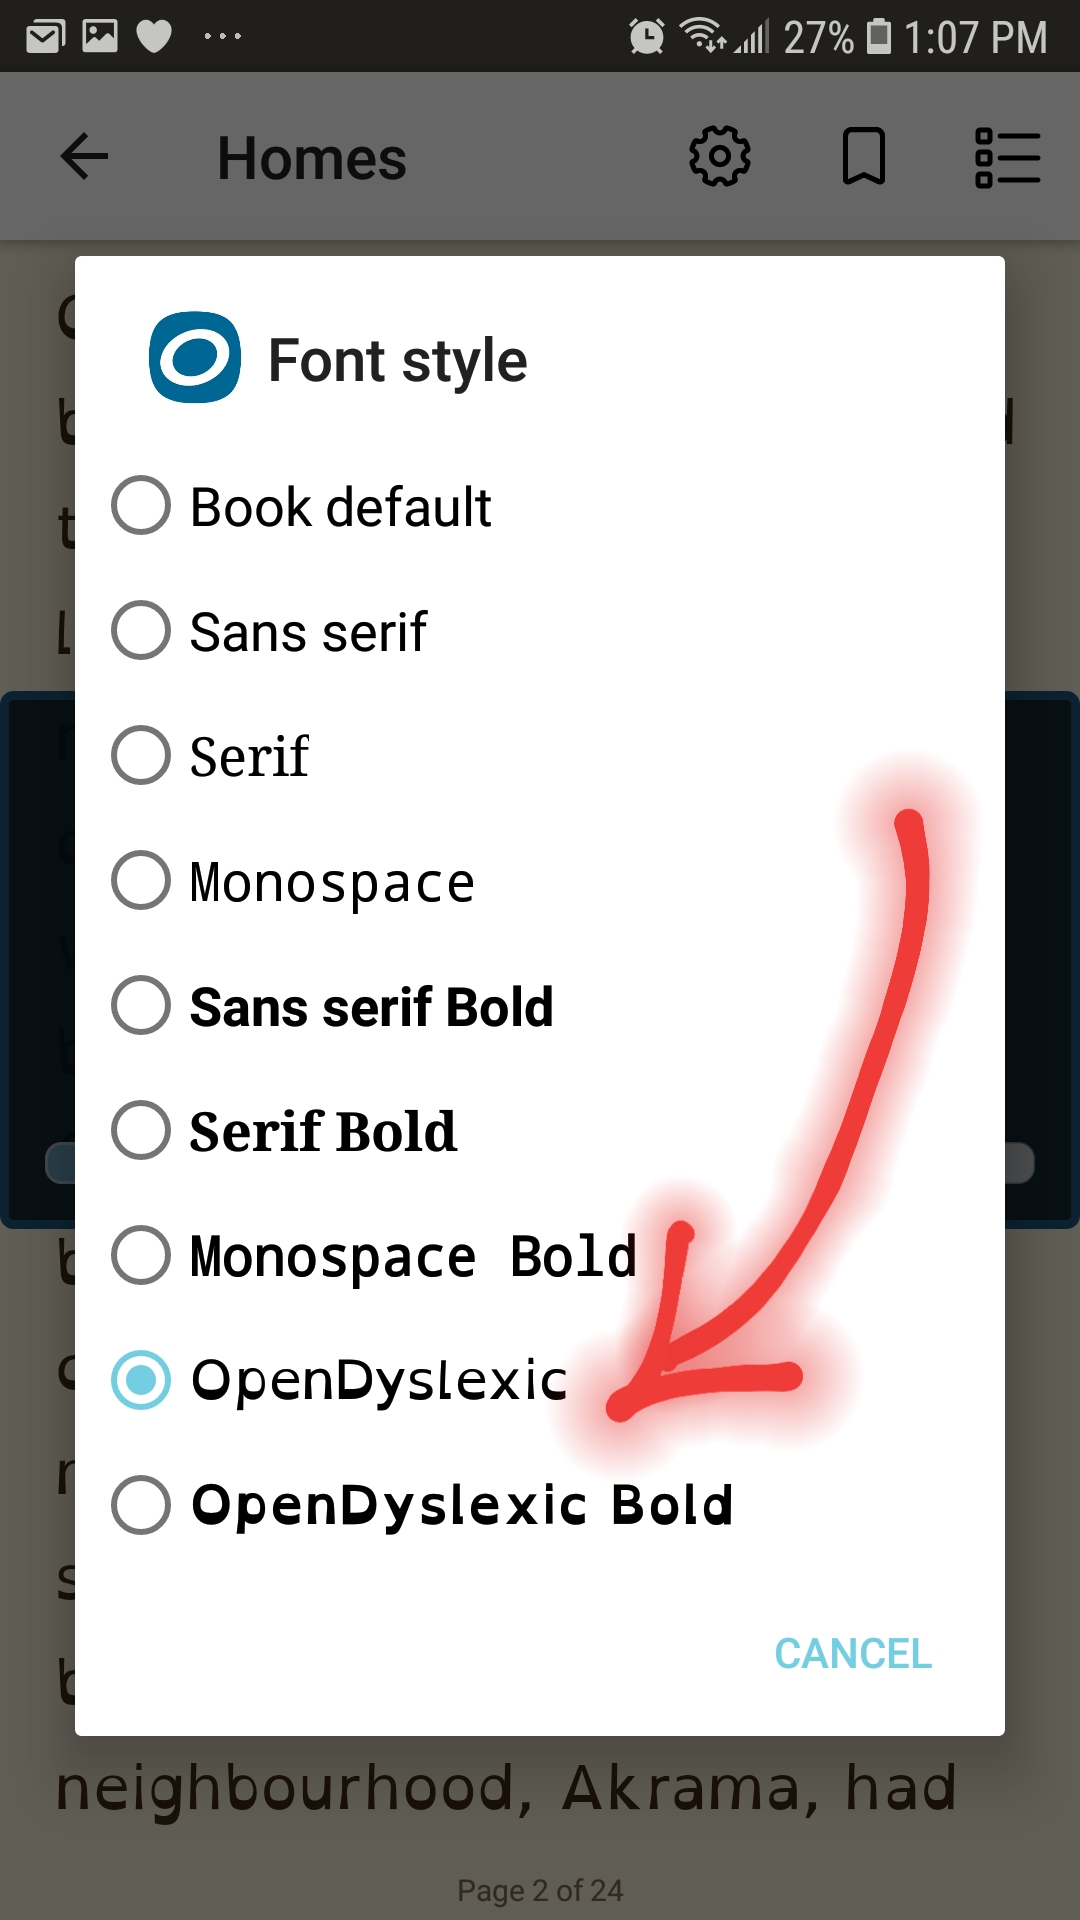Screen dimensions: 1080x1920
Task: Select Book default font option
Action: (x=540, y=506)
